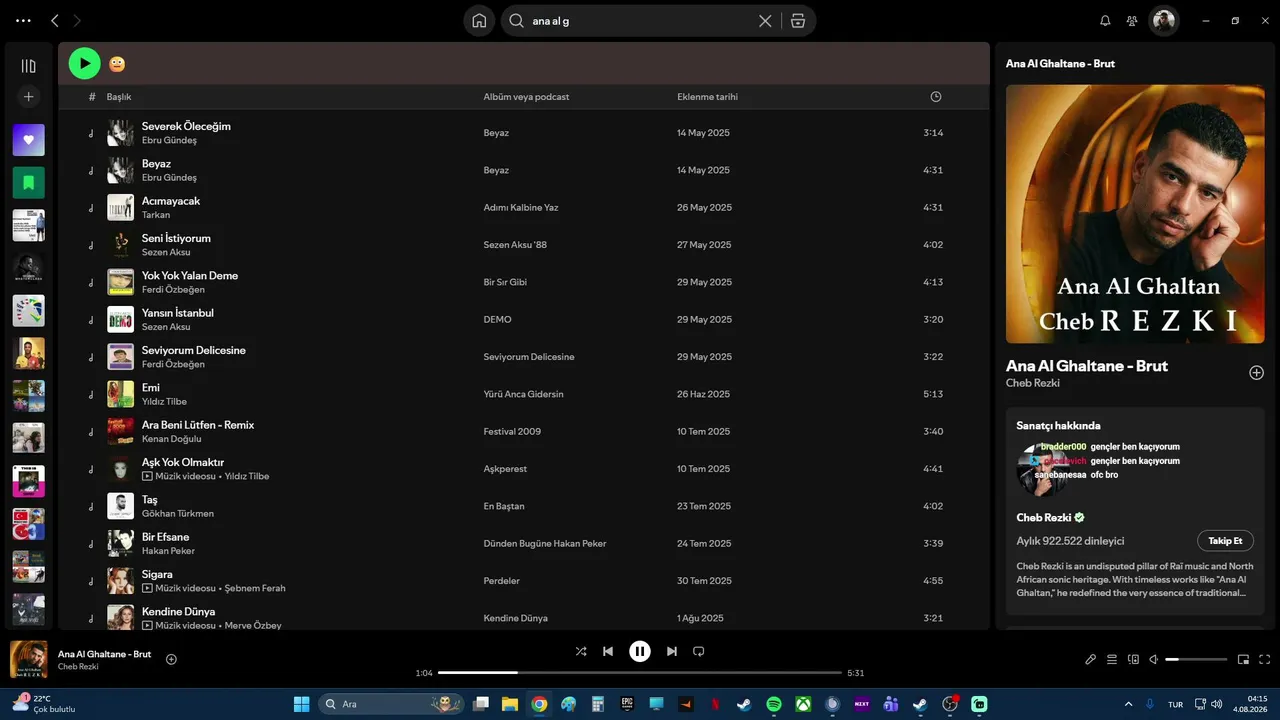Image resolution: width=1280 pixels, height=720 pixels.
Task: Open artist Tarkan under Acımayacak
Action: tap(156, 215)
